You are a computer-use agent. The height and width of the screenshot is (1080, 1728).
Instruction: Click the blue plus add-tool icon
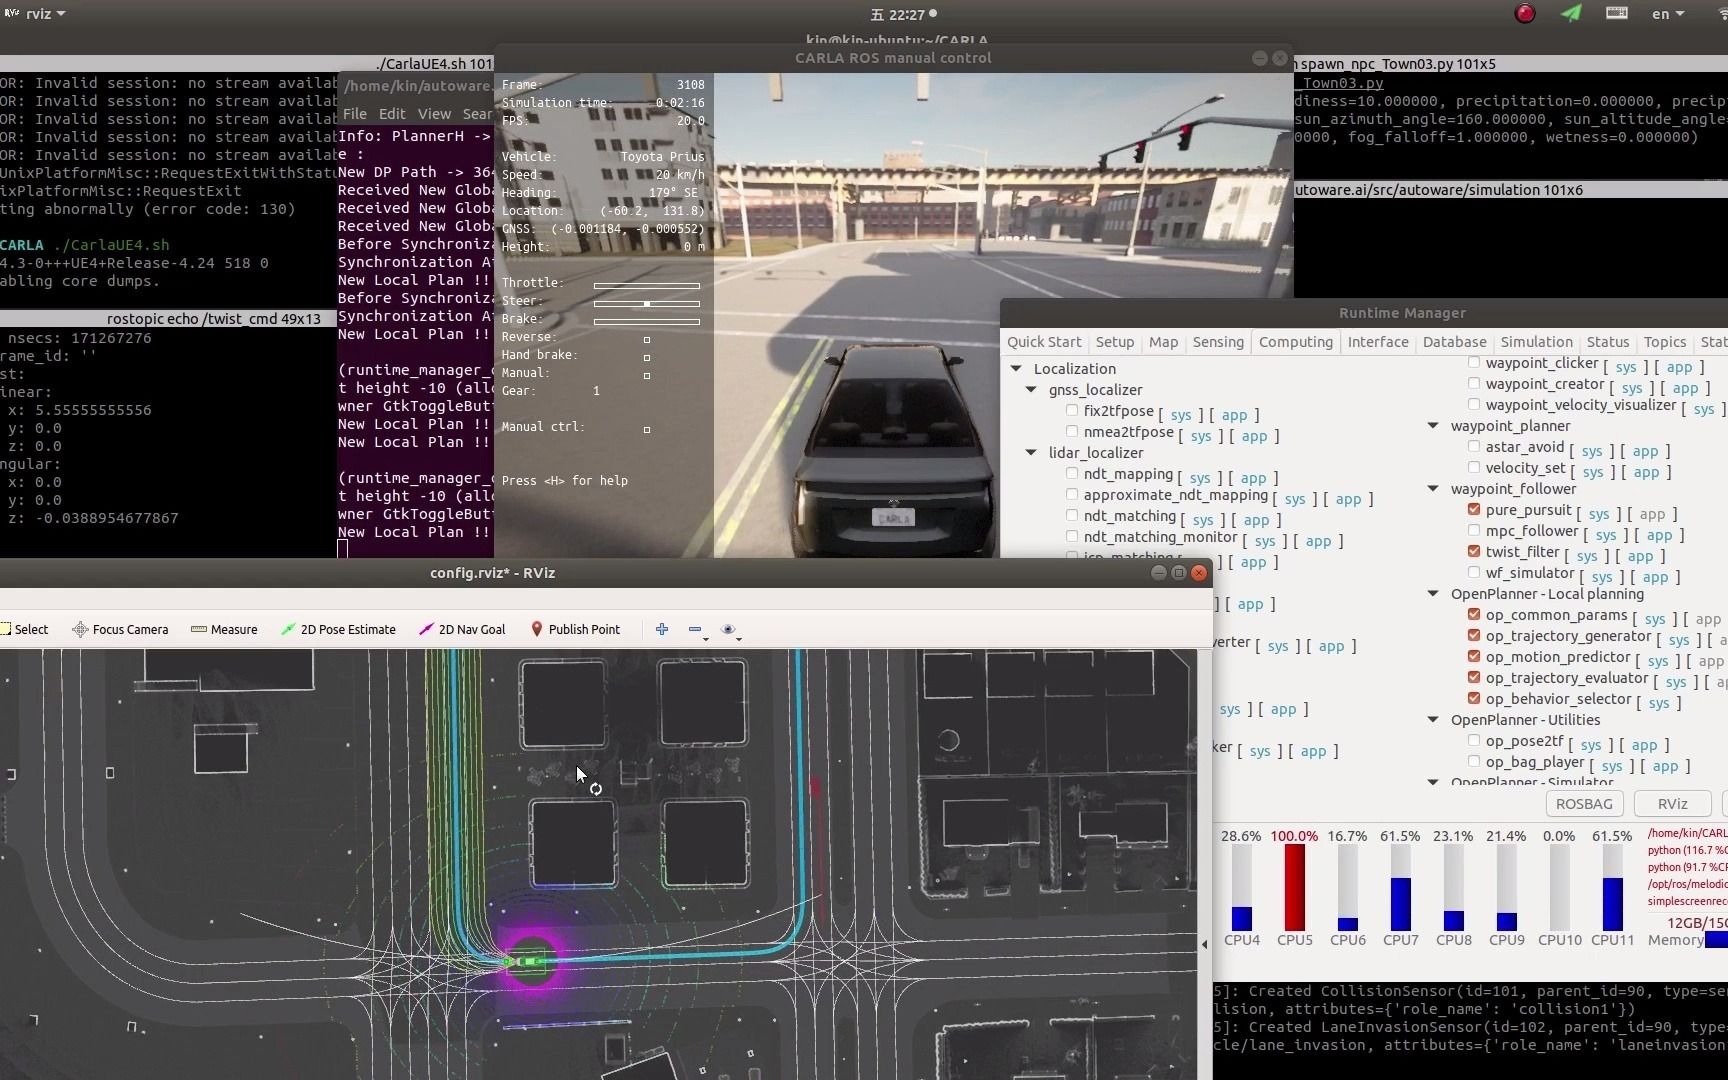[662, 629]
